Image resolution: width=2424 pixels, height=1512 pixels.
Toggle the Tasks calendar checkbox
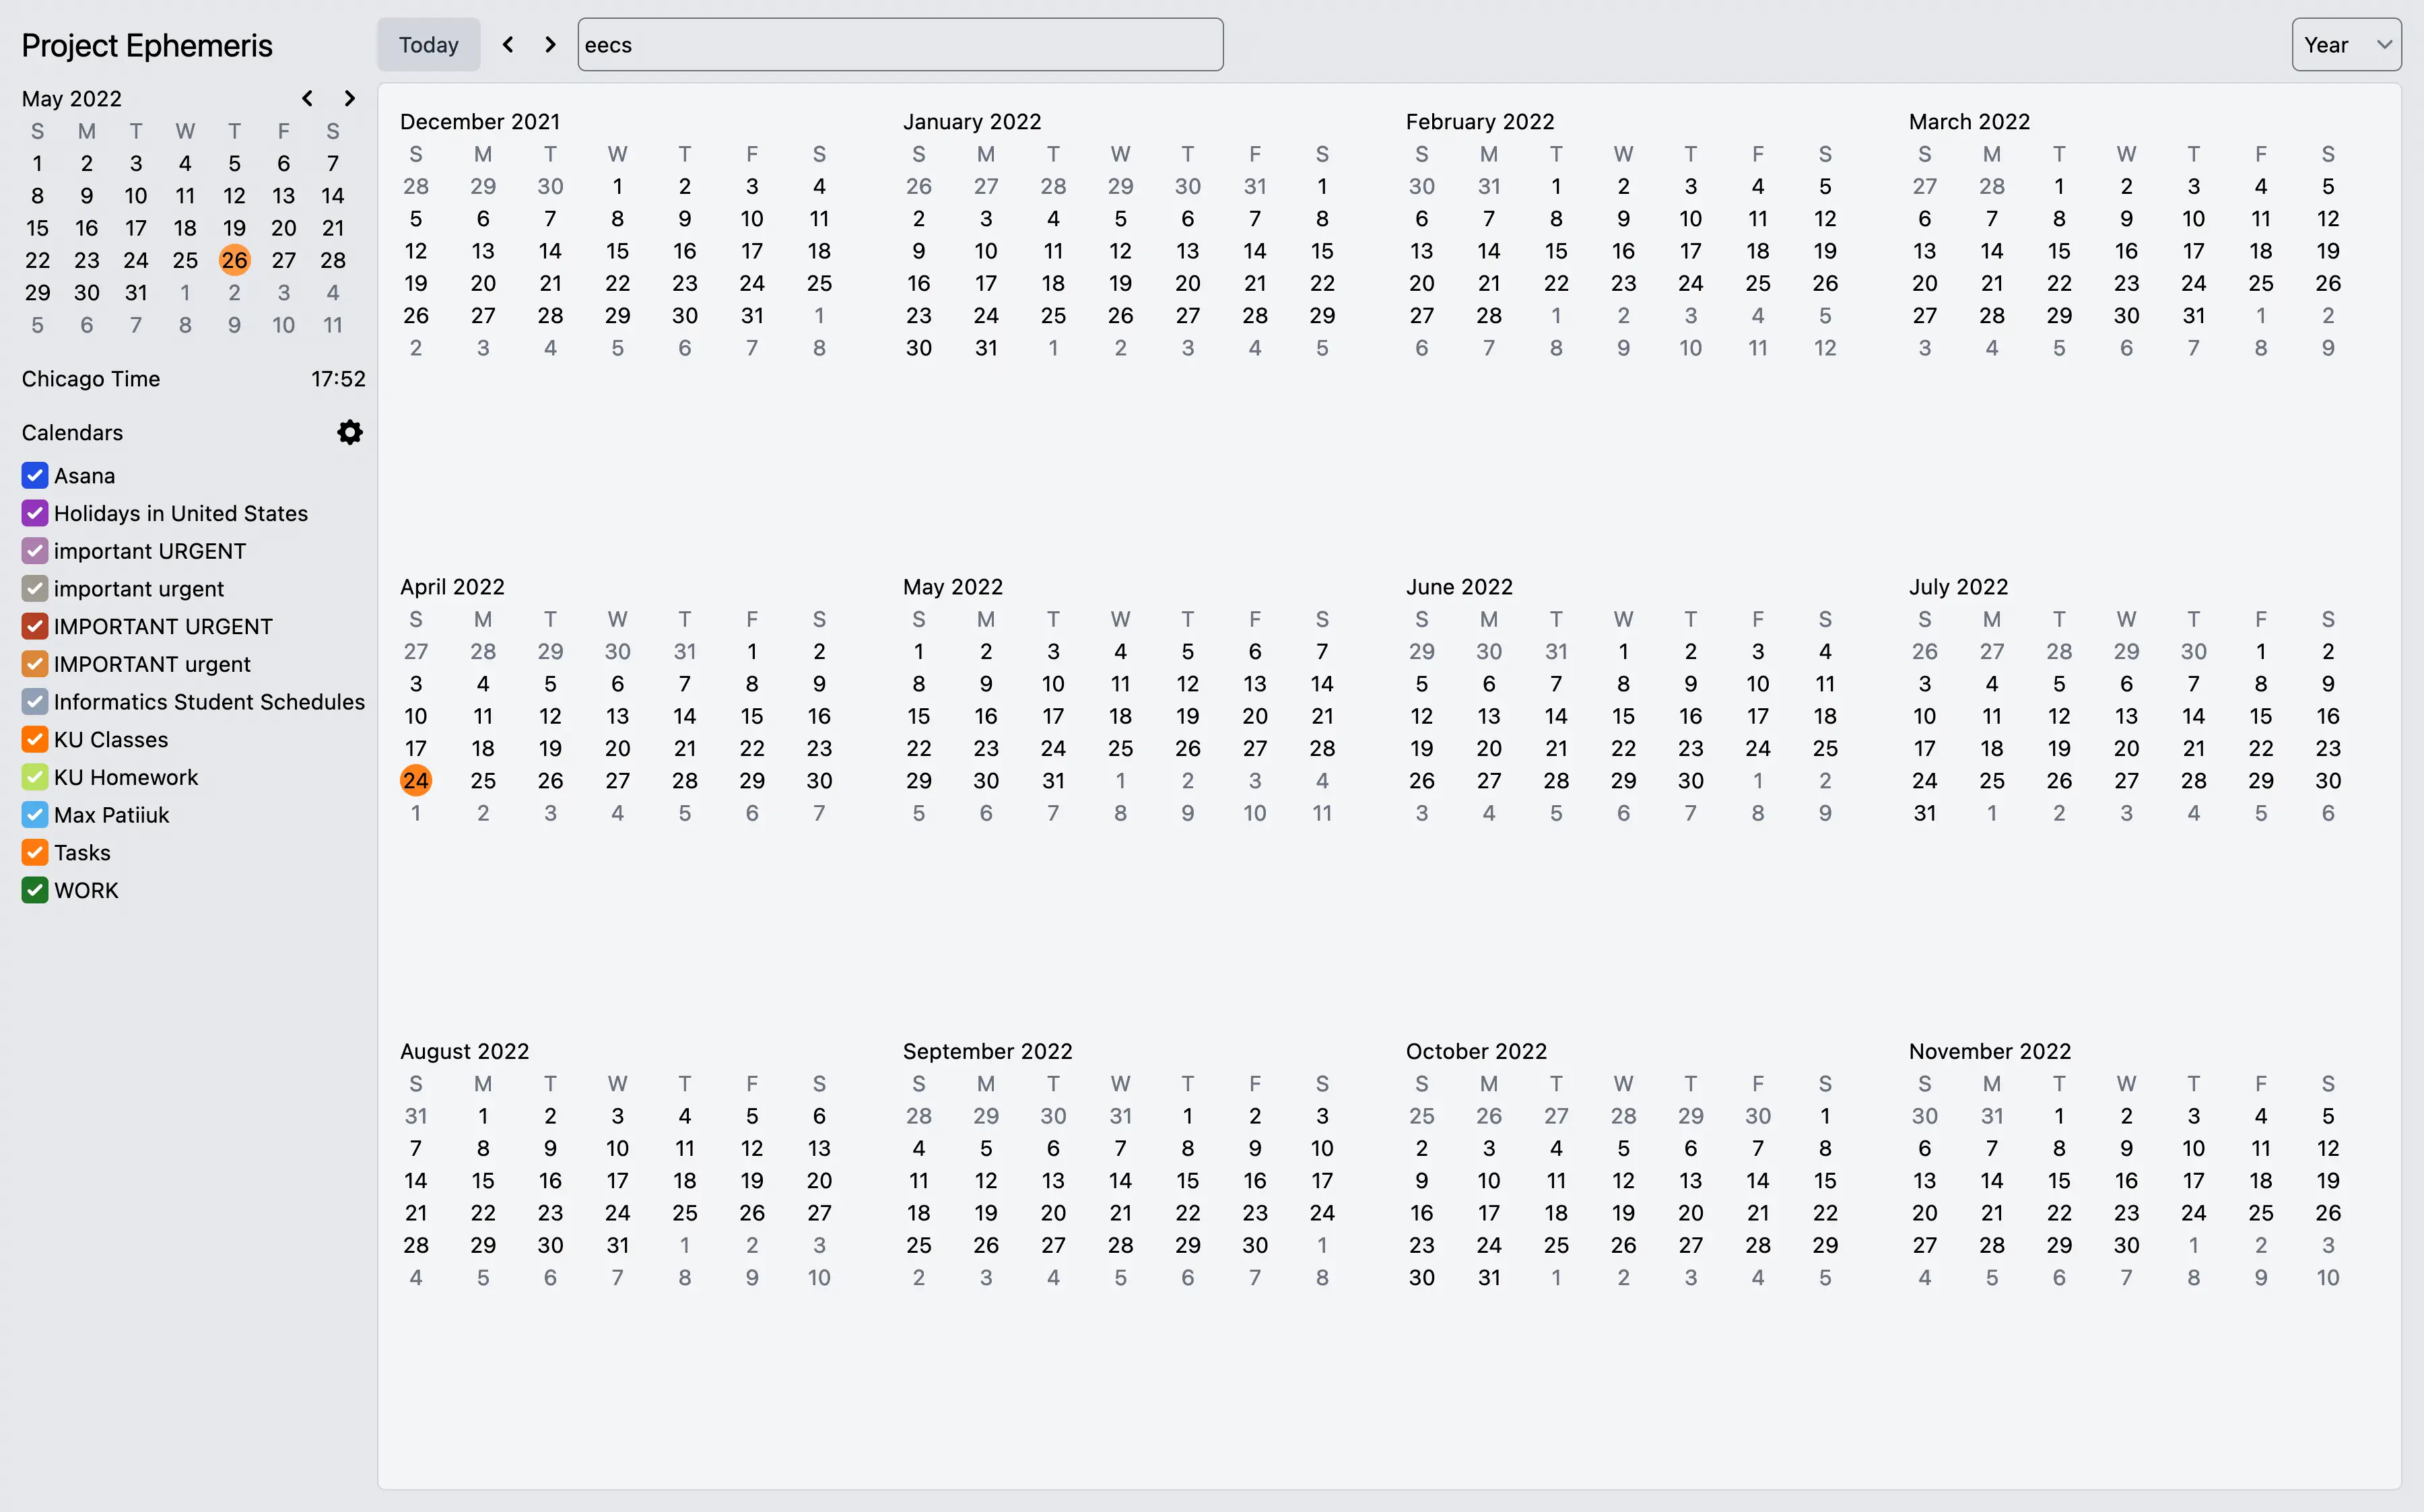(35, 852)
